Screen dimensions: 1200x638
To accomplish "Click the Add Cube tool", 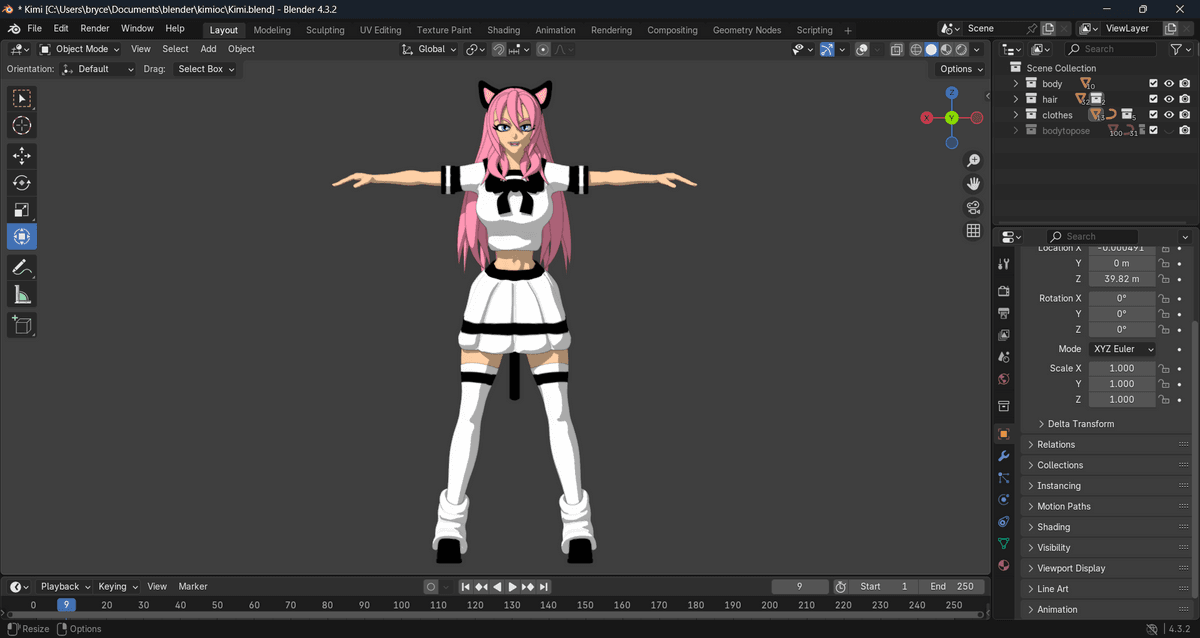I will (22, 325).
